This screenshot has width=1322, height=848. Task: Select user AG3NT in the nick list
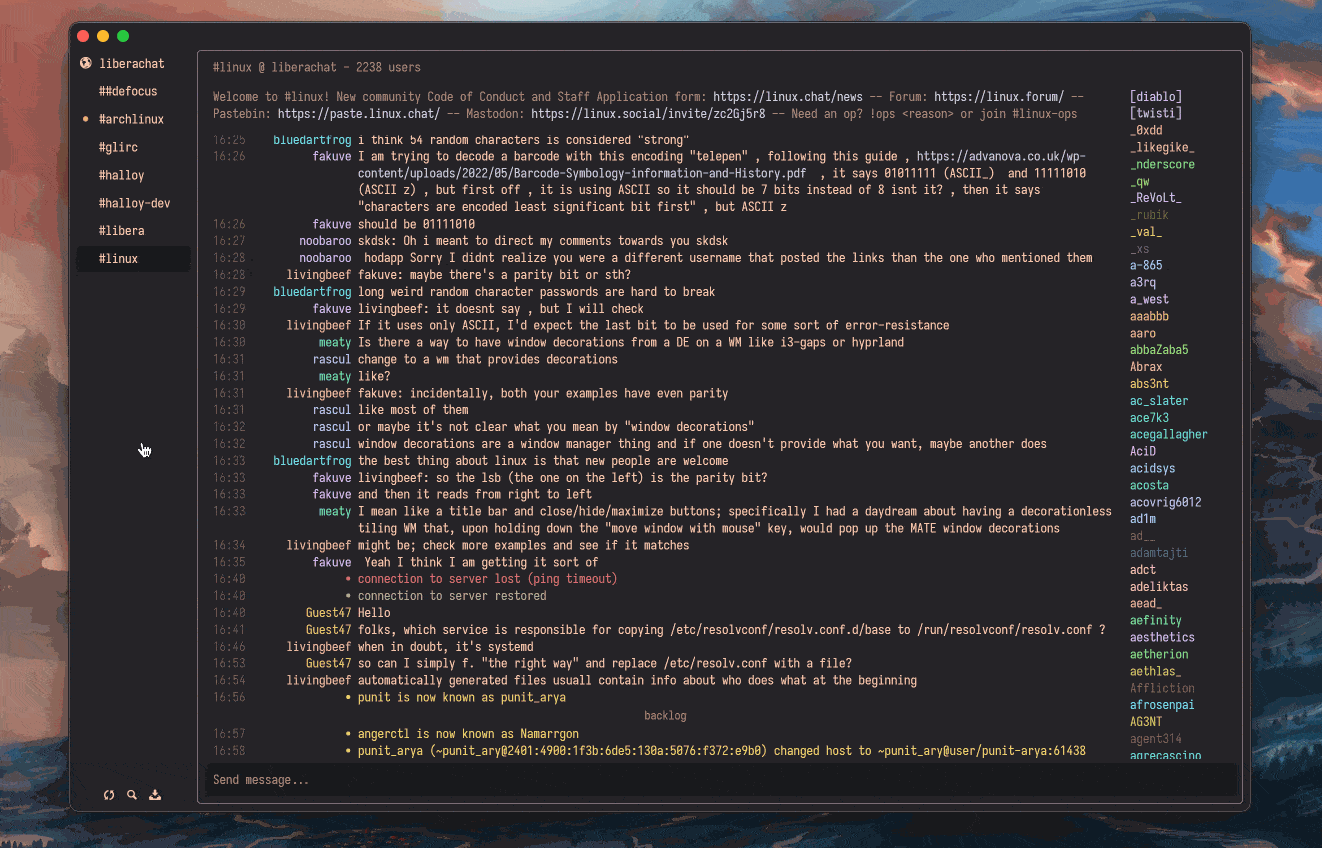[x=1146, y=722]
